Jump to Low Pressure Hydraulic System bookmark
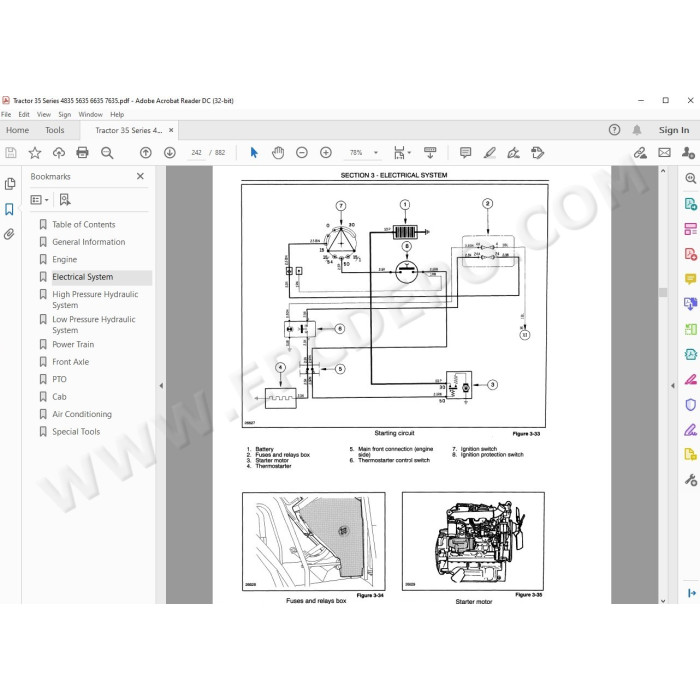Image resolution: width=700 pixels, height=700 pixels. (x=94, y=325)
